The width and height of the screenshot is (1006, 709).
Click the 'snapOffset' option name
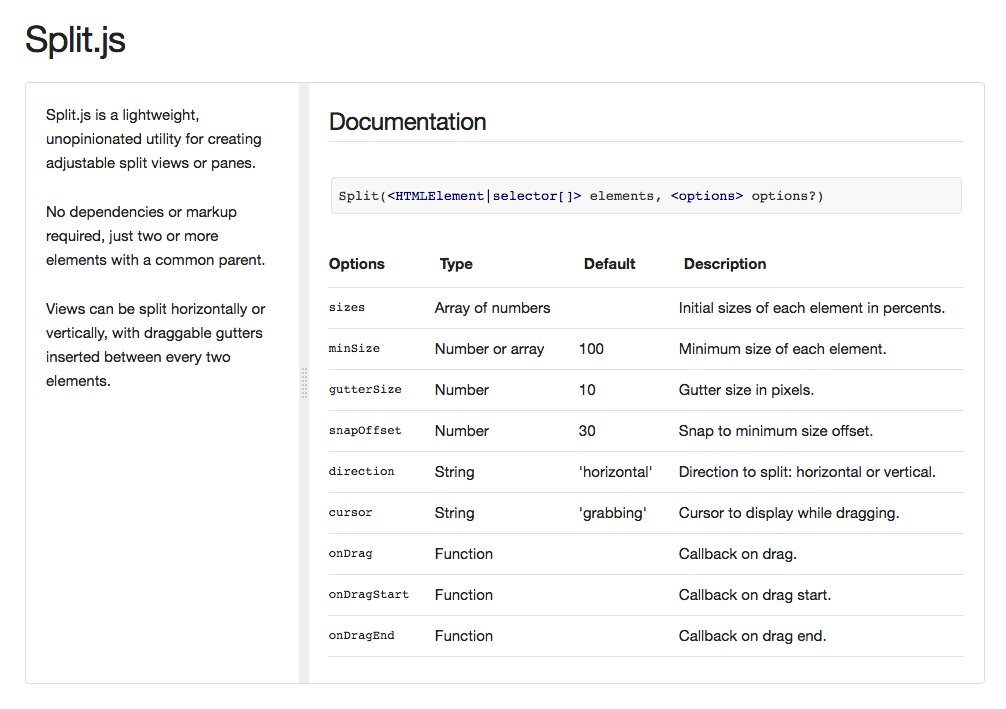coord(365,431)
